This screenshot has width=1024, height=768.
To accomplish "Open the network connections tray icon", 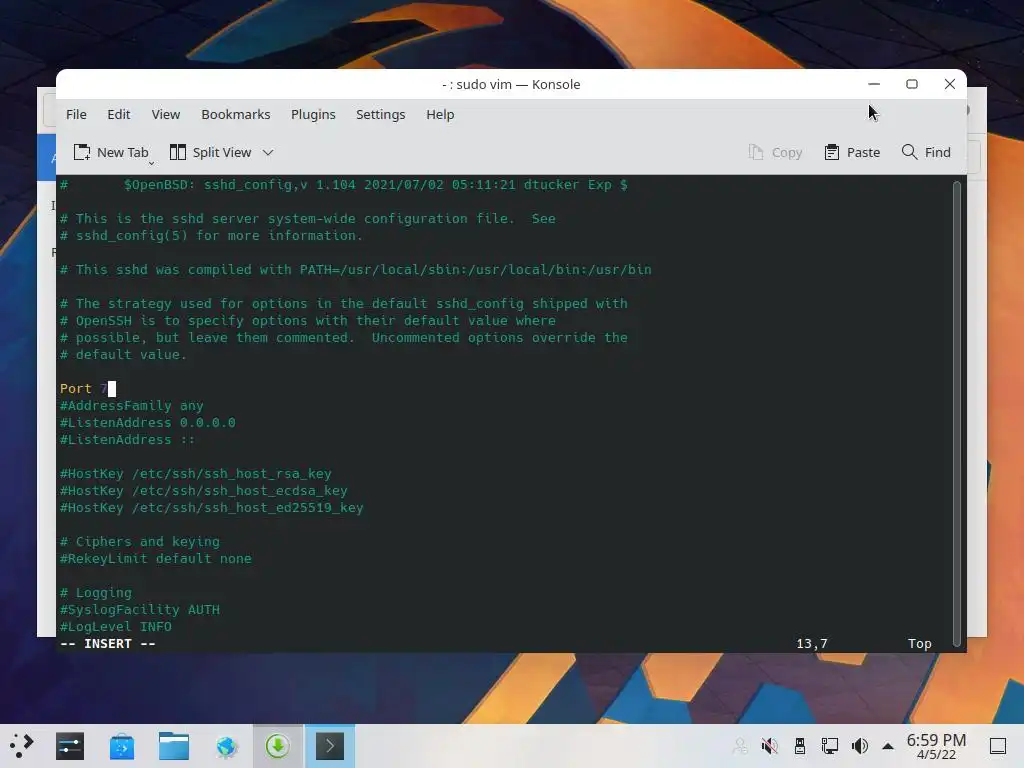I will click(x=829, y=746).
